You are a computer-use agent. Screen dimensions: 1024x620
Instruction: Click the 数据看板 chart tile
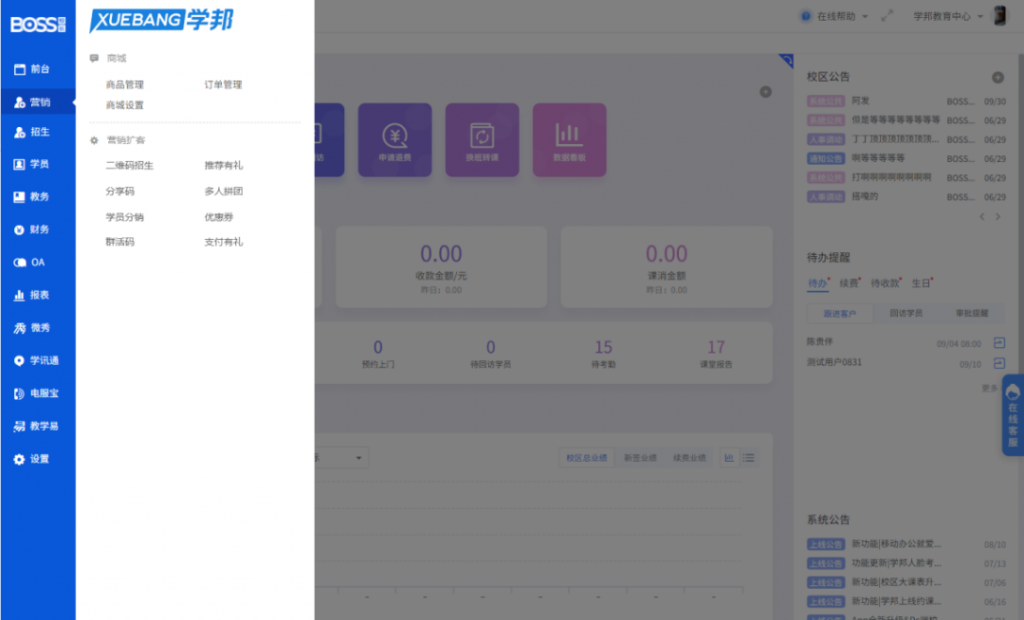coord(569,140)
